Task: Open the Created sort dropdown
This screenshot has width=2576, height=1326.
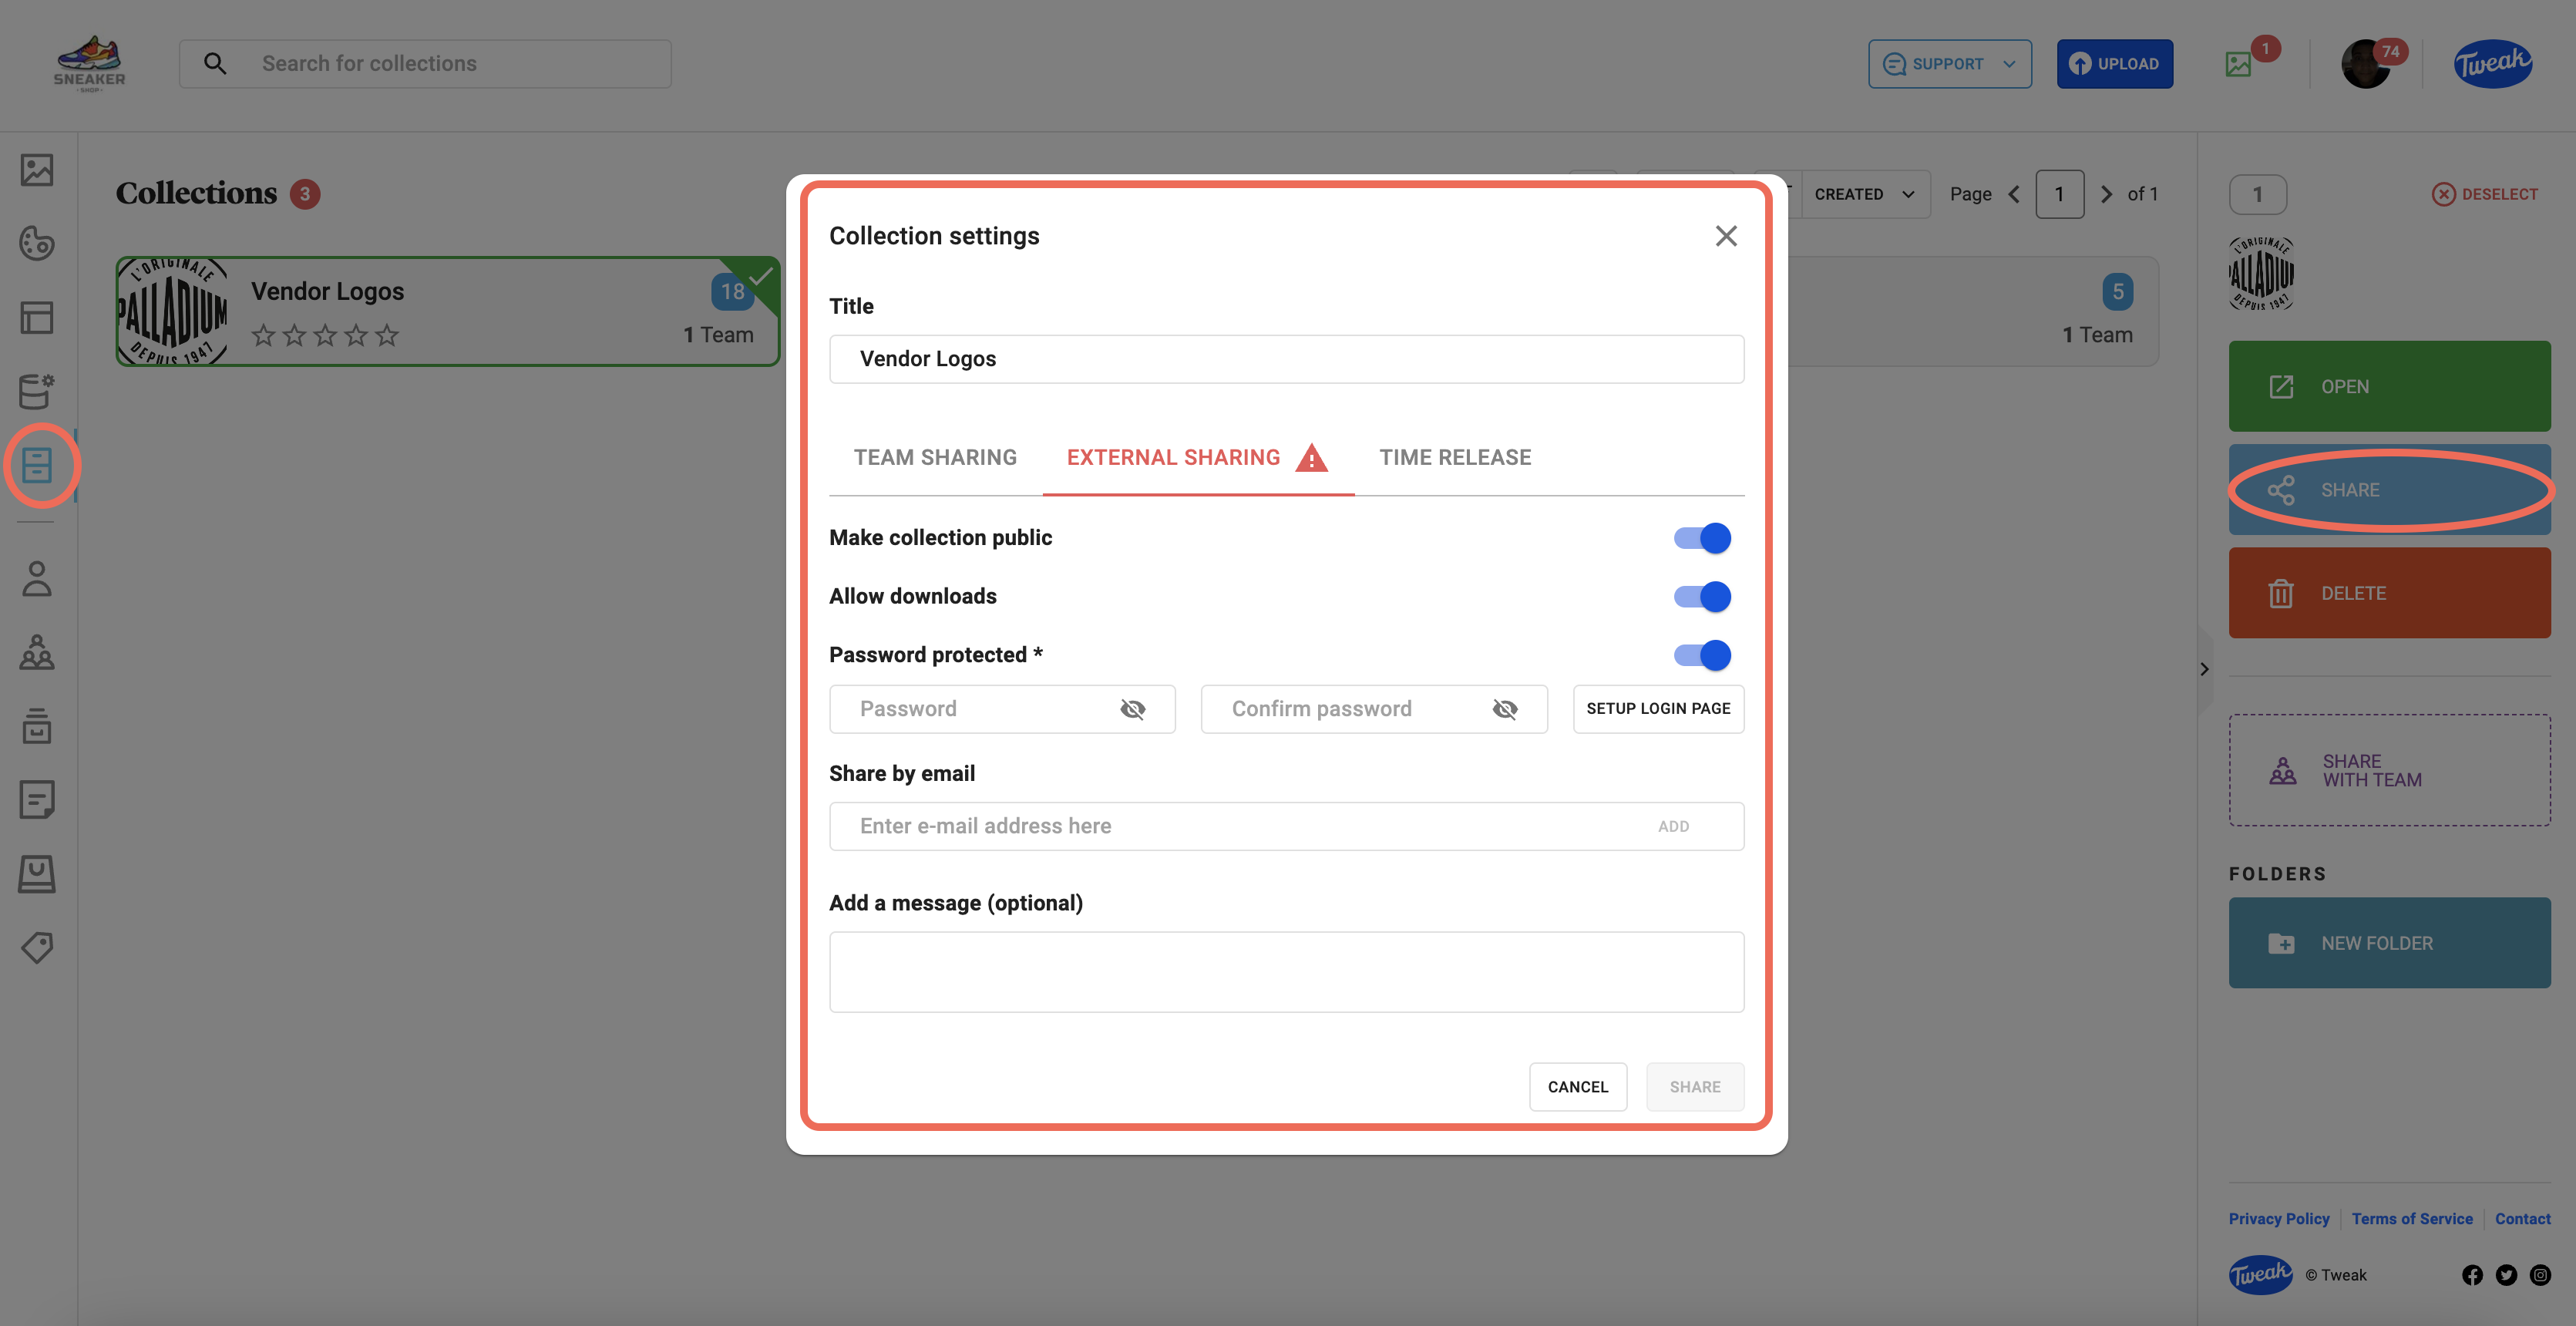Action: coord(1864,194)
